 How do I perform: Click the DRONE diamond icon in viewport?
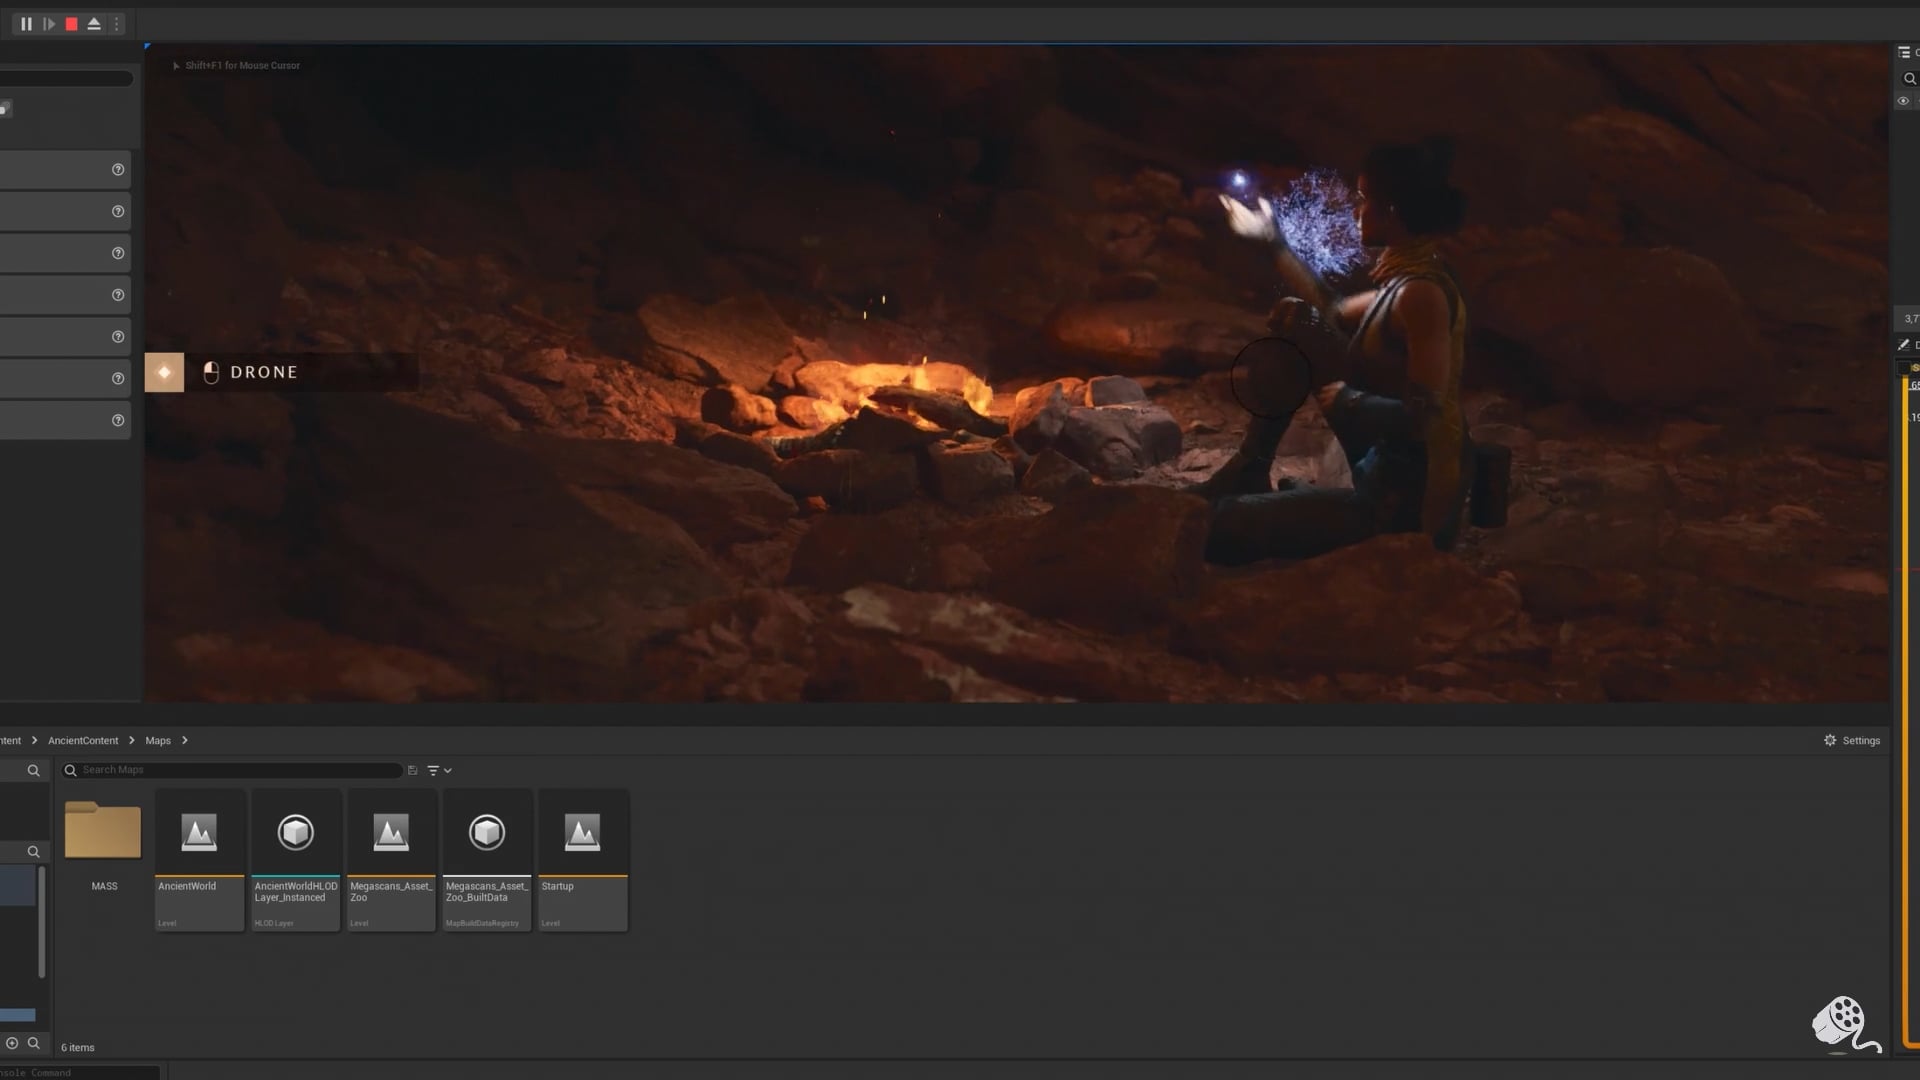click(164, 372)
